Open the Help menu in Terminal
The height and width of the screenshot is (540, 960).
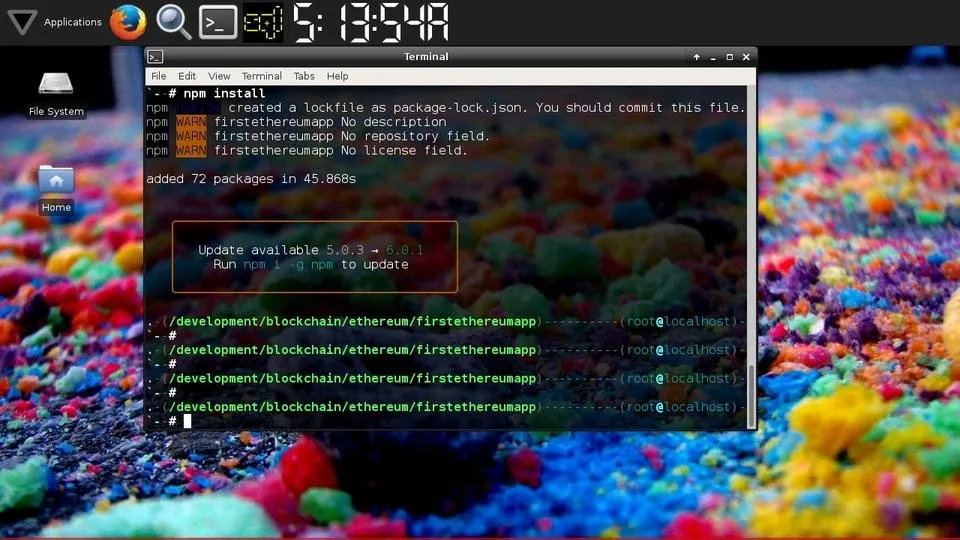pos(337,76)
